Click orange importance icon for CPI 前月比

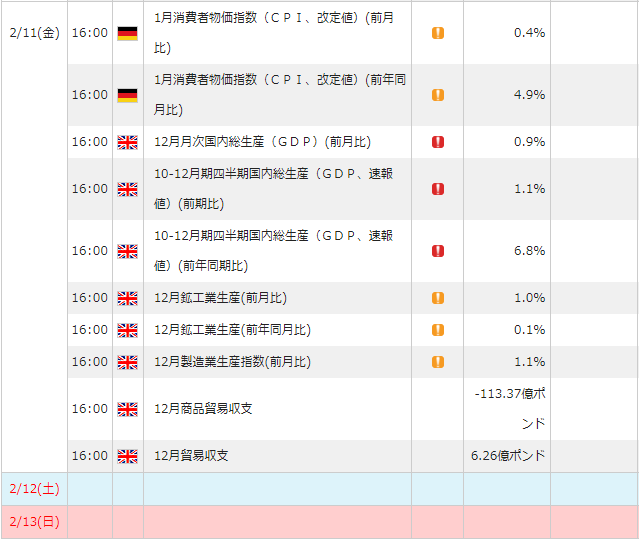click(x=438, y=33)
